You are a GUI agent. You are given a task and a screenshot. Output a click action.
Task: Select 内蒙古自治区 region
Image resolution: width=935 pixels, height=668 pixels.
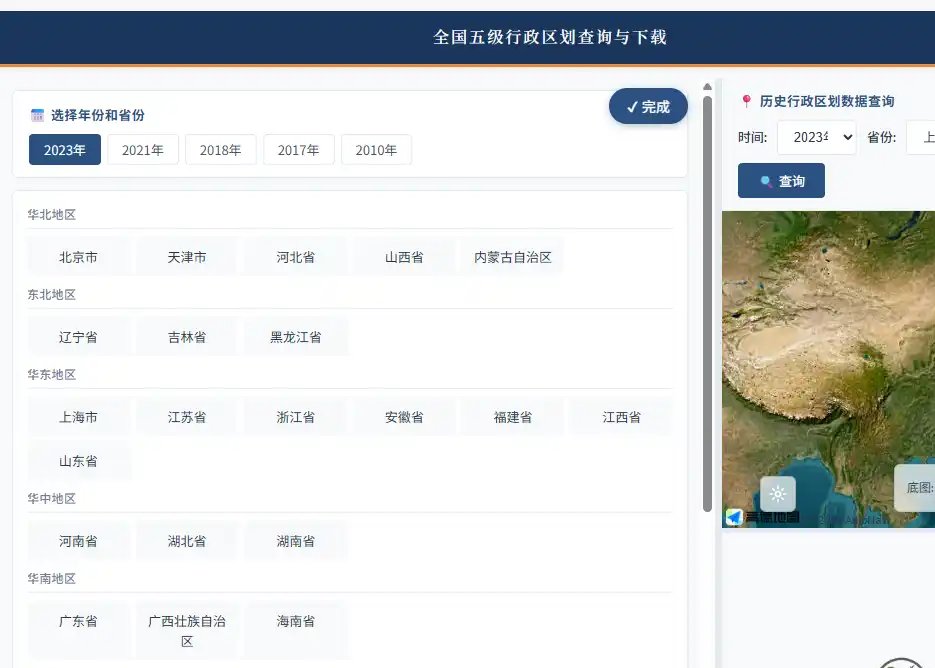point(513,257)
